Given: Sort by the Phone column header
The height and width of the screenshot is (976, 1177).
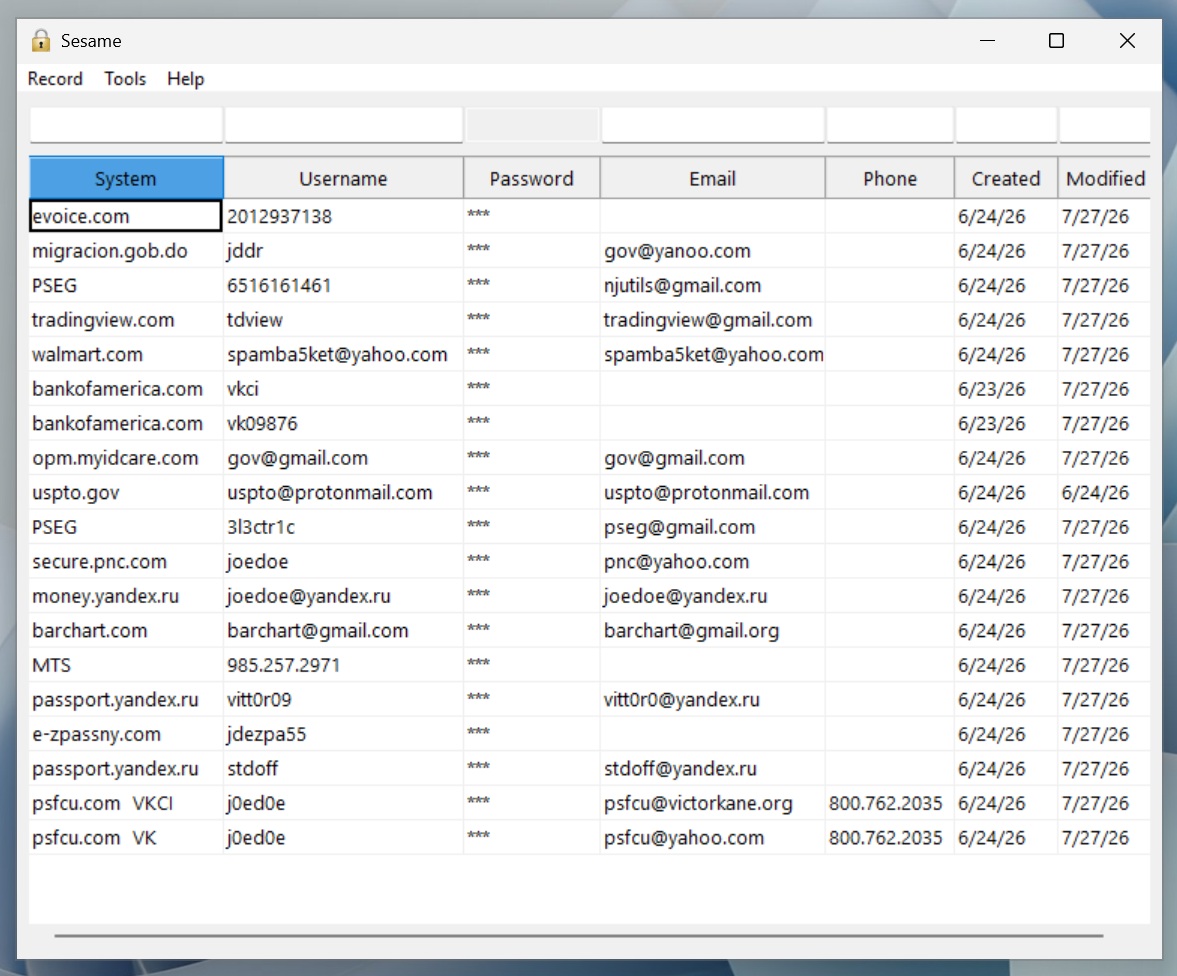Looking at the screenshot, I should click(890, 179).
